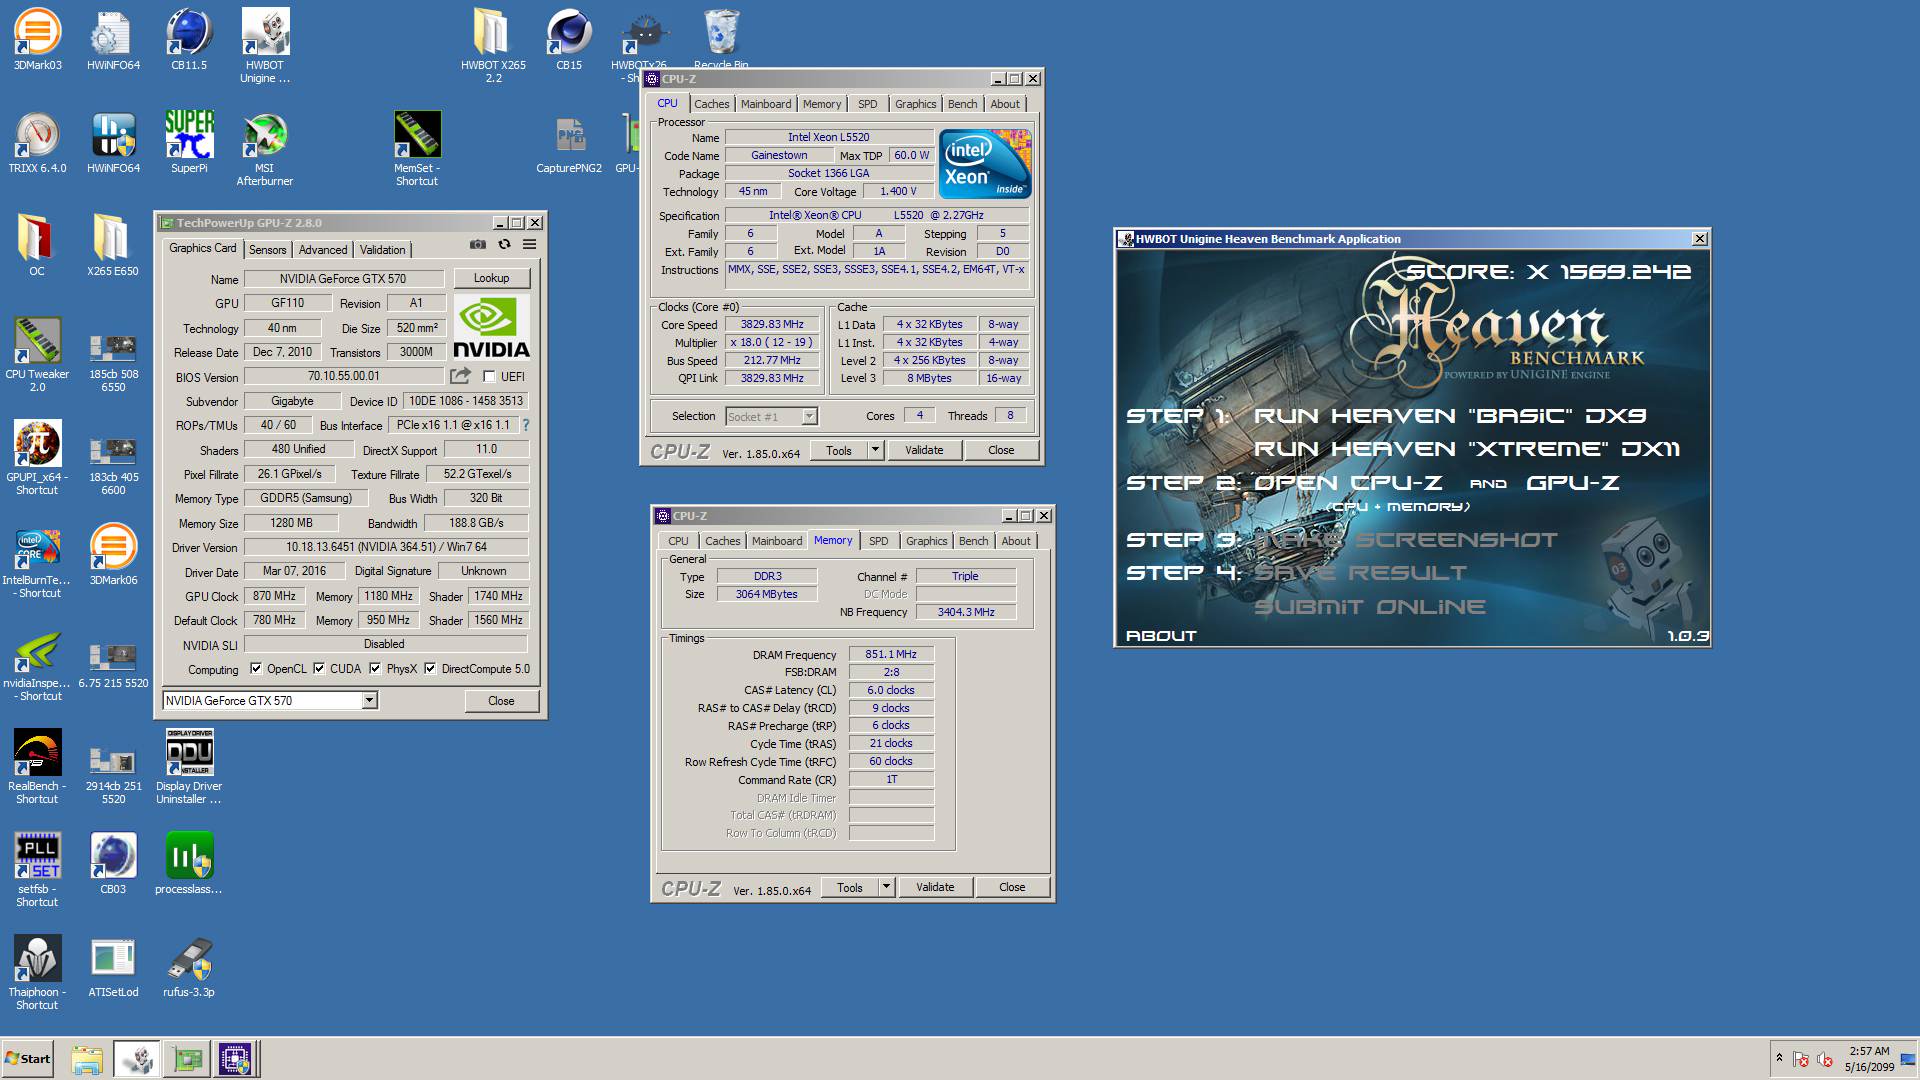Switch to Sensors tab in GPU-Z
Viewport: 1920px width, 1080px height.
pos(268,250)
